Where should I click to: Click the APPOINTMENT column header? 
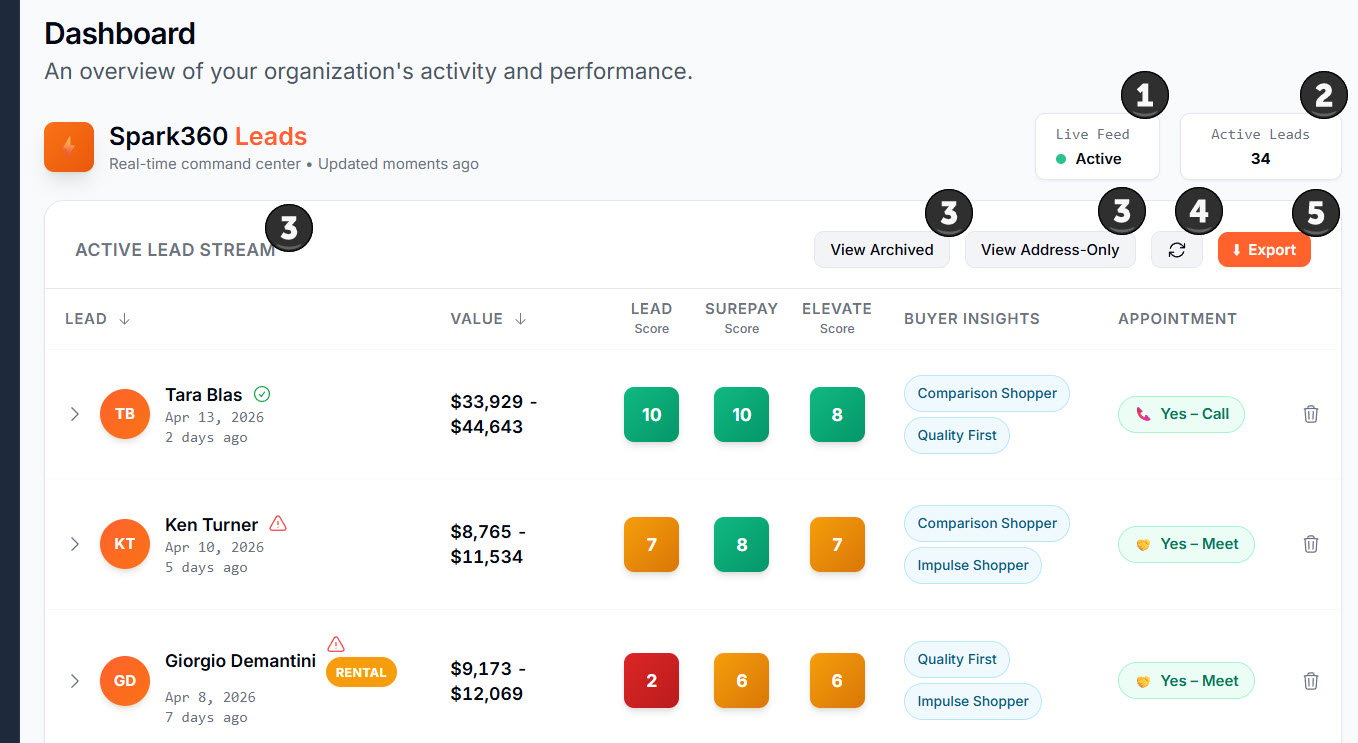pyautogui.click(x=1177, y=319)
